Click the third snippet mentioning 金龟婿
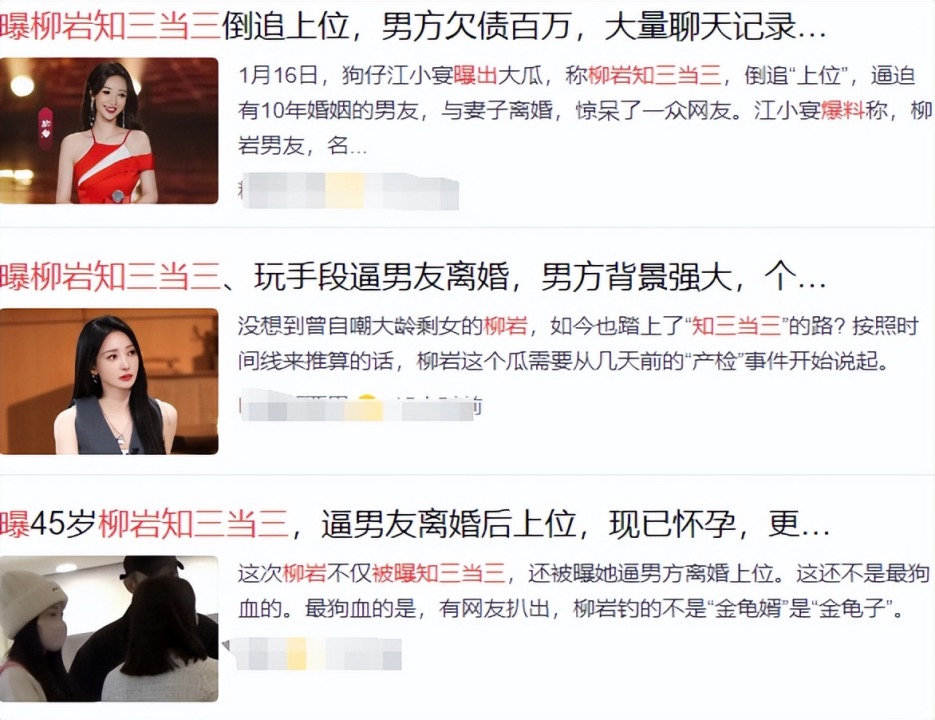This screenshot has width=935, height=720. click(583, 591)
